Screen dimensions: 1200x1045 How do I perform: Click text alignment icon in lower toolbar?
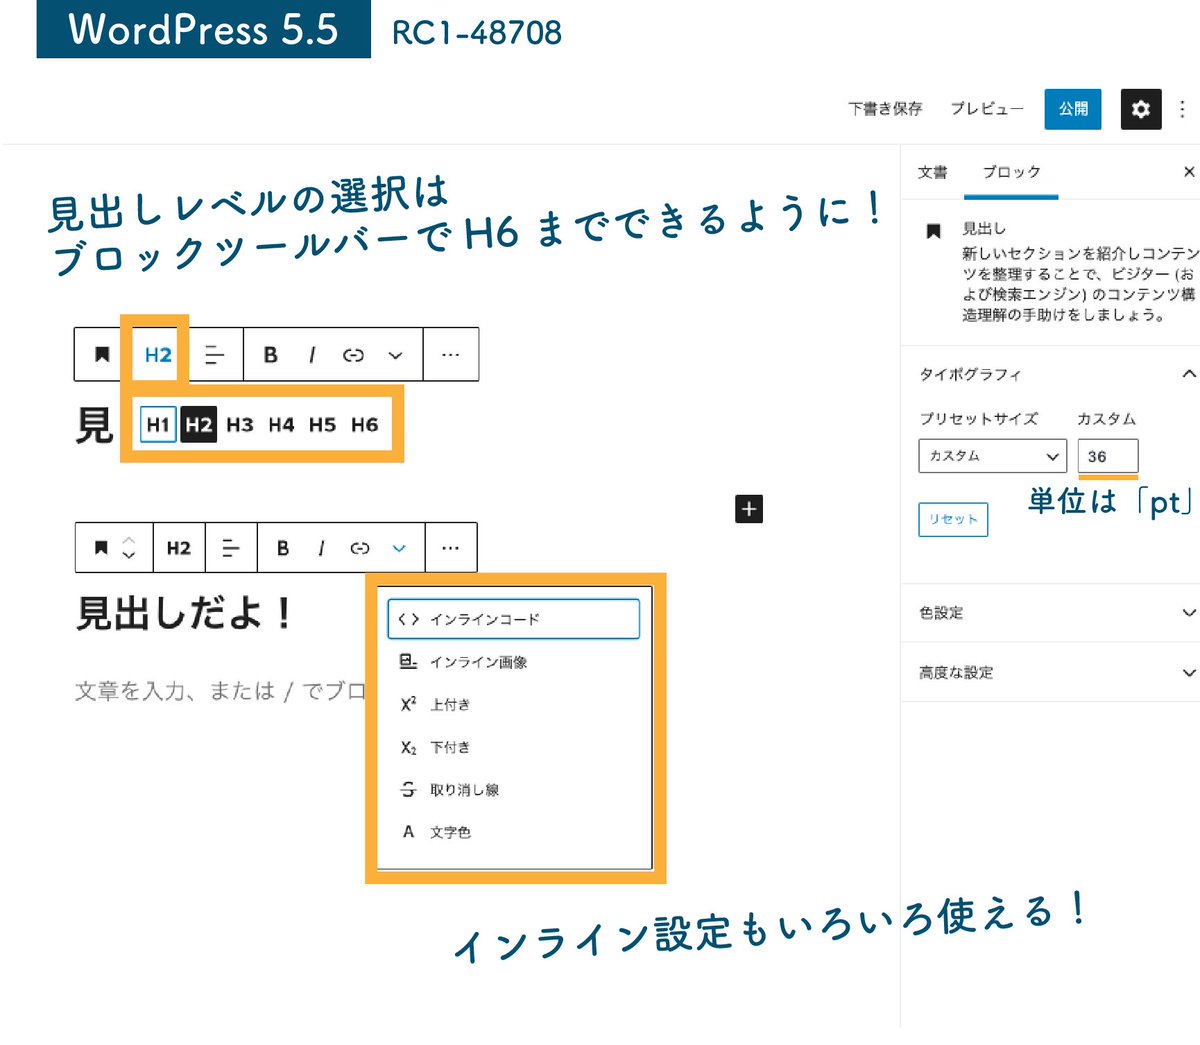coord(231,547)
